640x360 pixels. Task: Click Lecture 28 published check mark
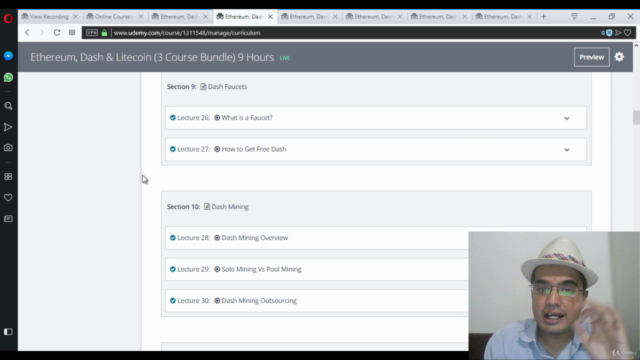173,238
